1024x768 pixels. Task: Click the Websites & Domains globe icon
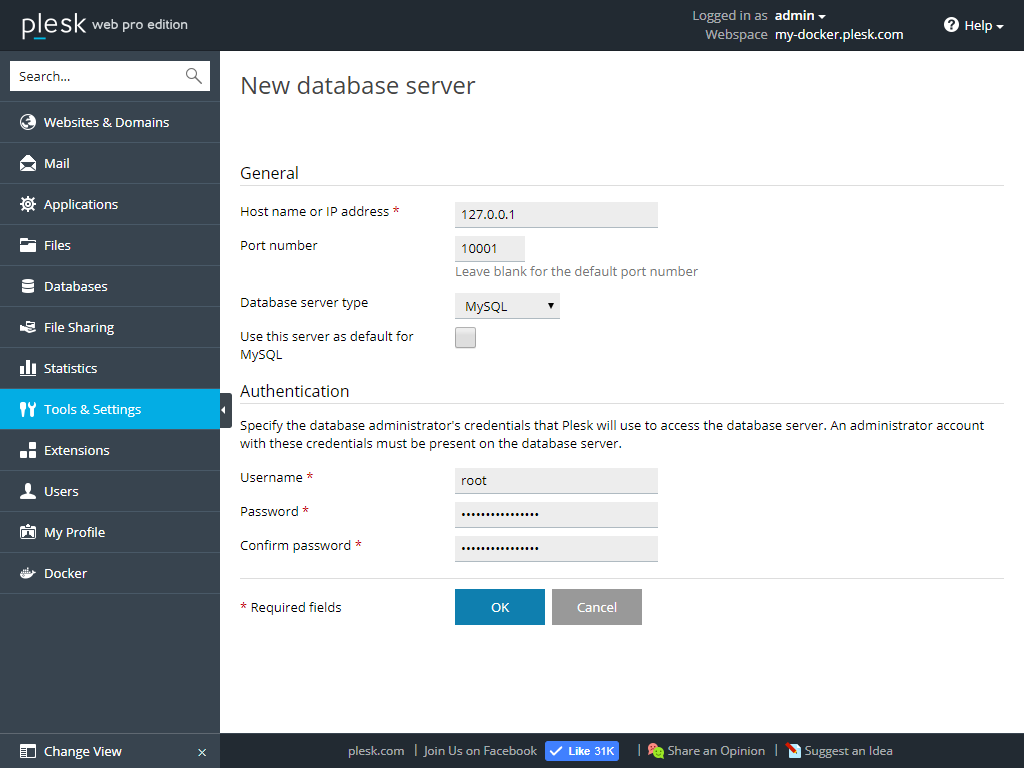[27, 122]
